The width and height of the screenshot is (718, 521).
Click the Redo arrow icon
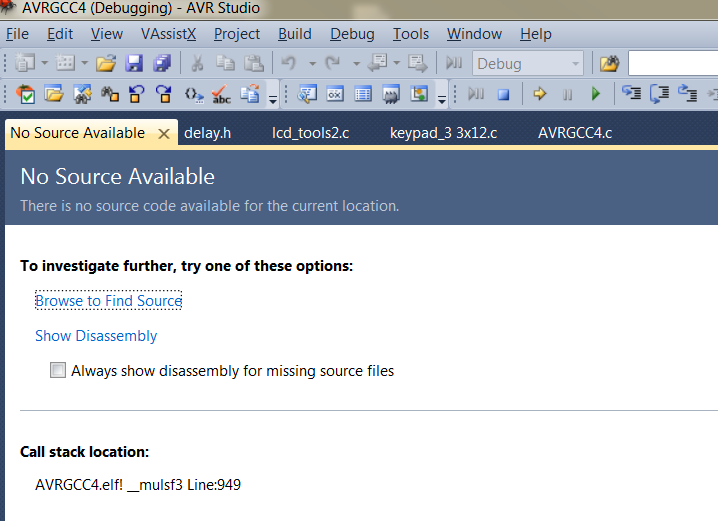click(333, 63)
